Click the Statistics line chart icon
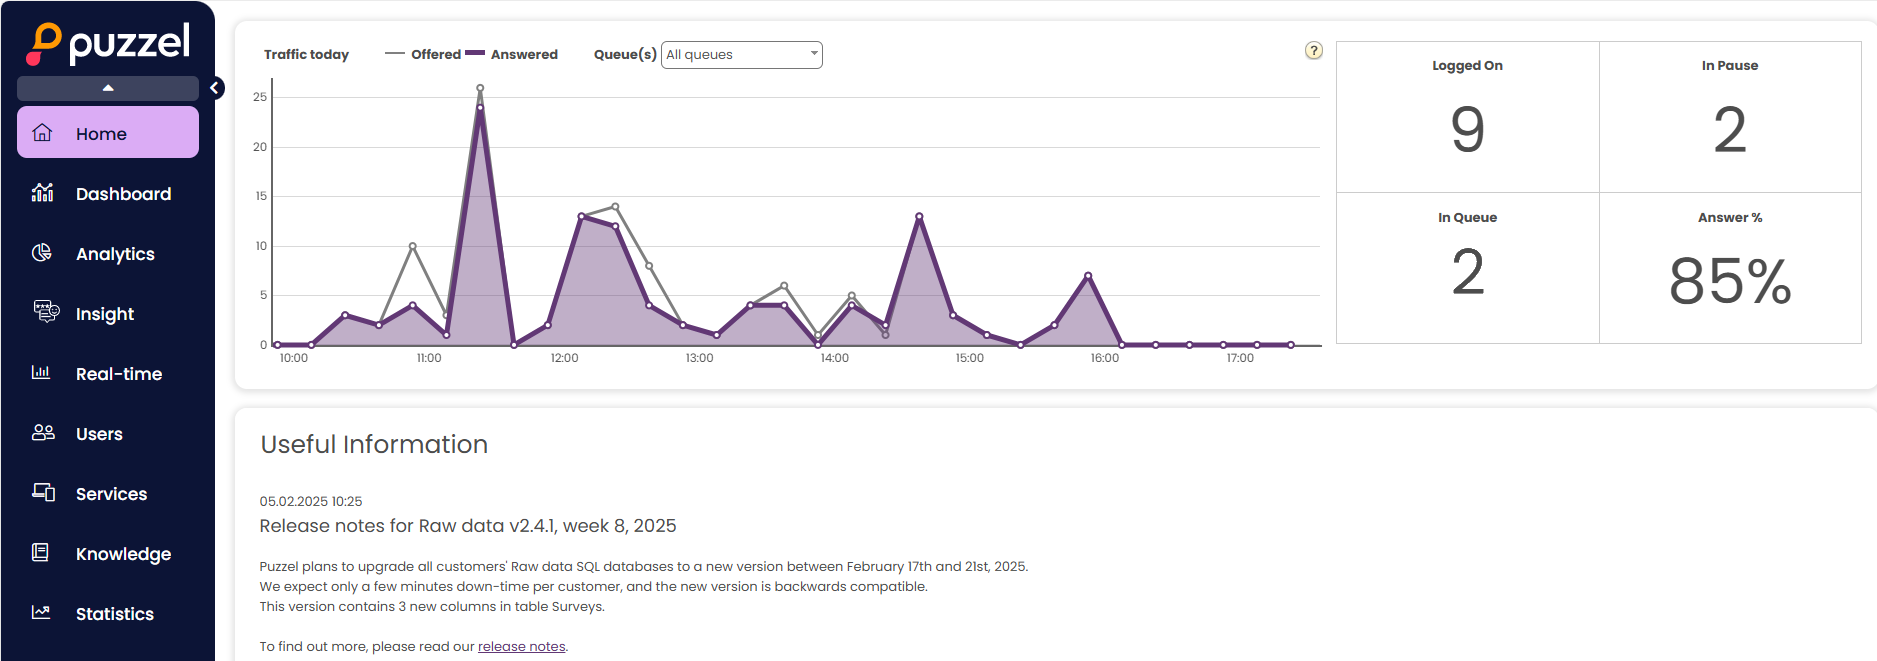This screenshot has height=661, width=1877. (x=42, y=612)
